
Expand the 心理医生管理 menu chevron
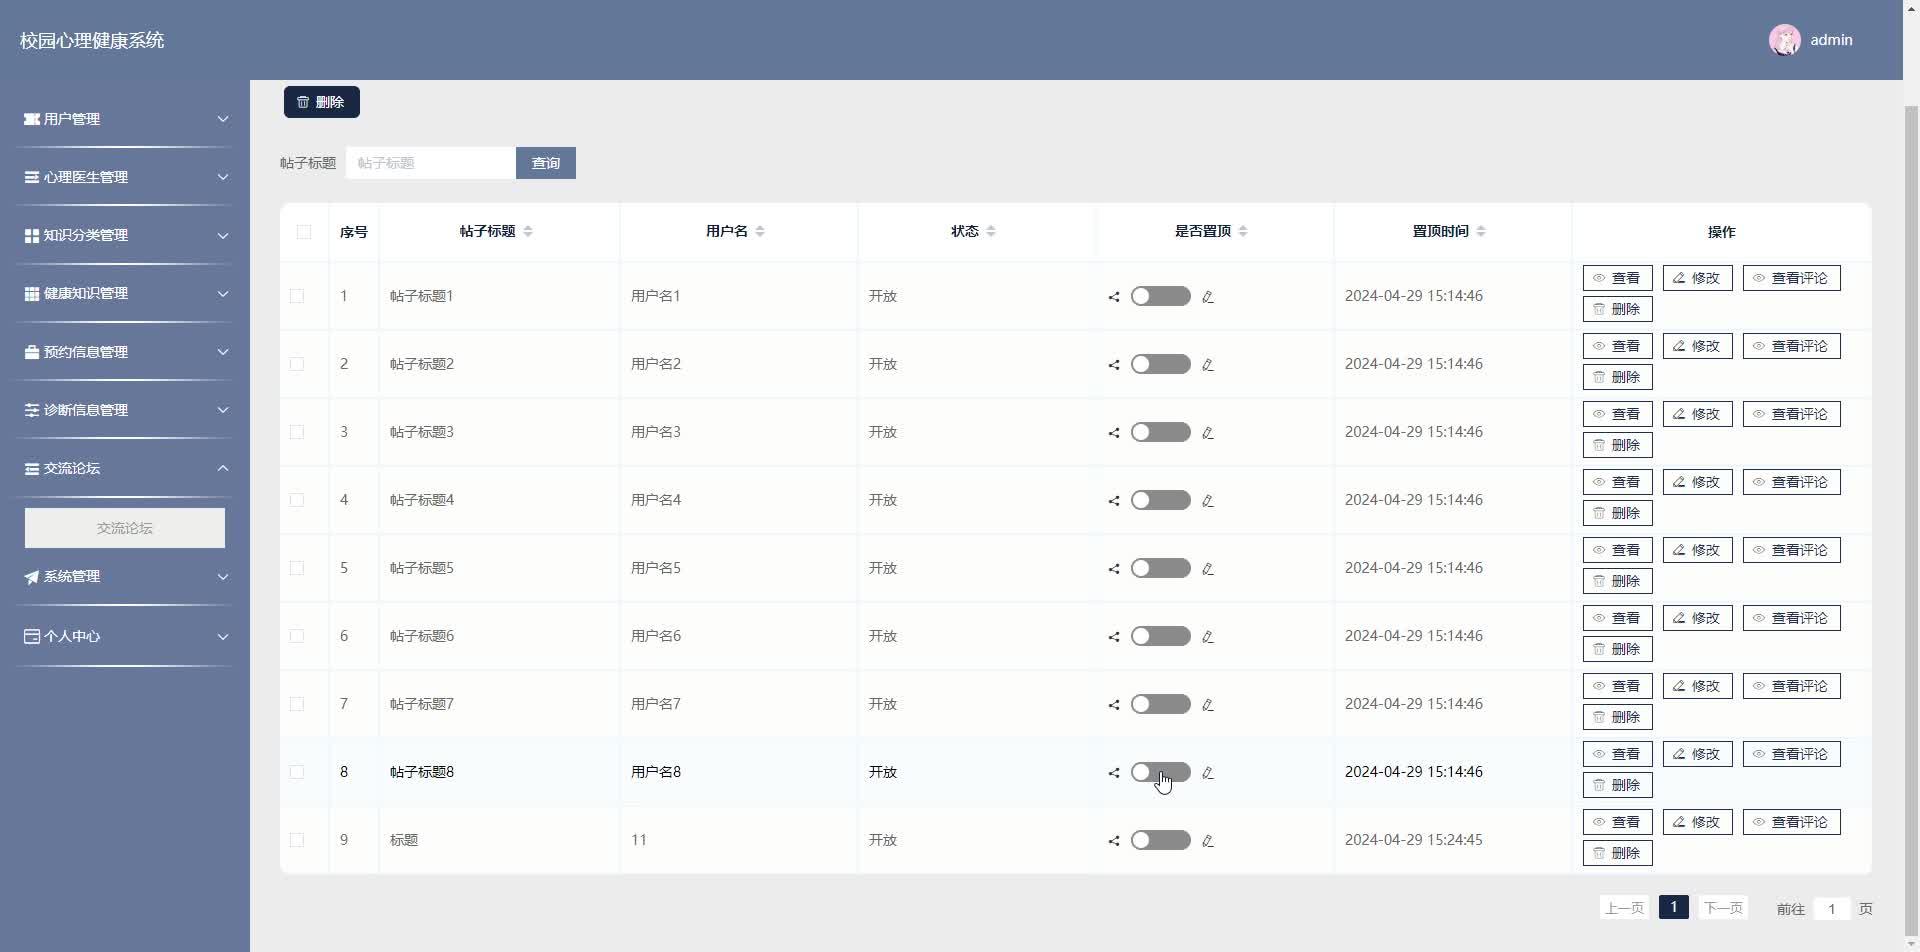pyautogui.click(x=223, y=177)
